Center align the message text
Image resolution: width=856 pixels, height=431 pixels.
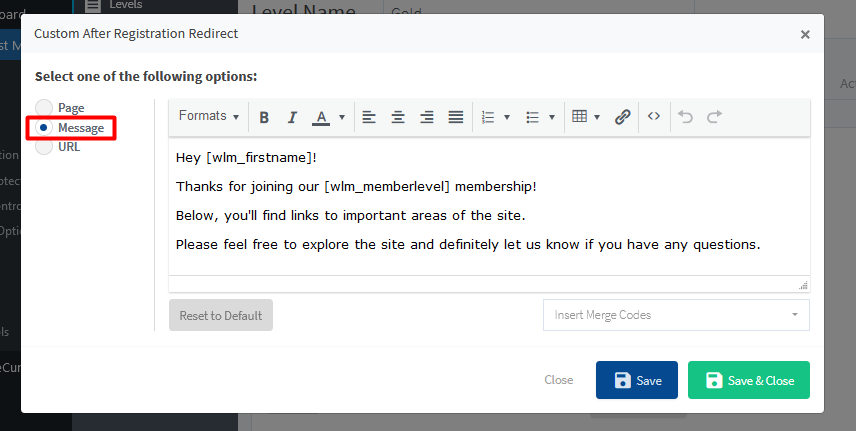398,116
